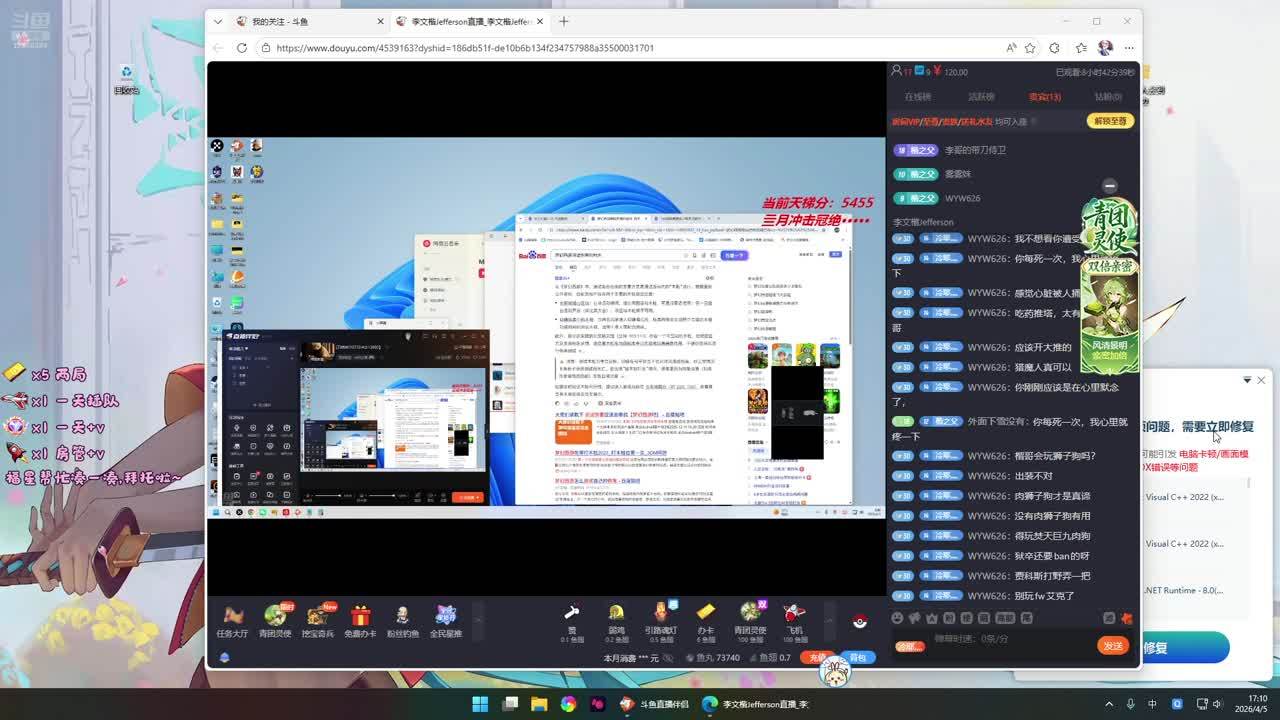Viewport: 1280px width, 720px height.
Task: Open the emoji picker in chat
Action: [x=897, y=619]
